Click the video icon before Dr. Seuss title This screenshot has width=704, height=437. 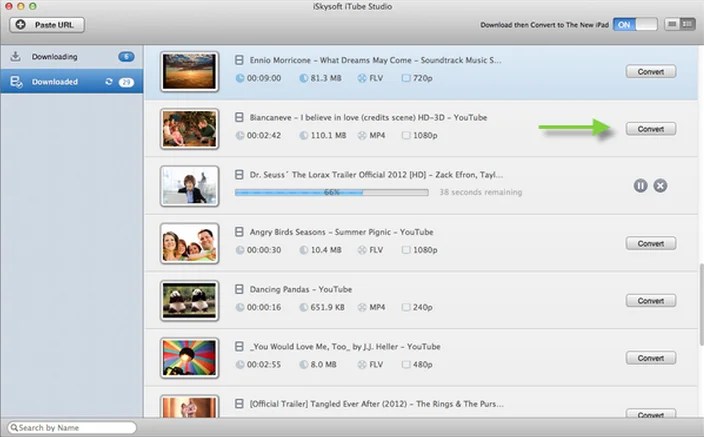239,175
